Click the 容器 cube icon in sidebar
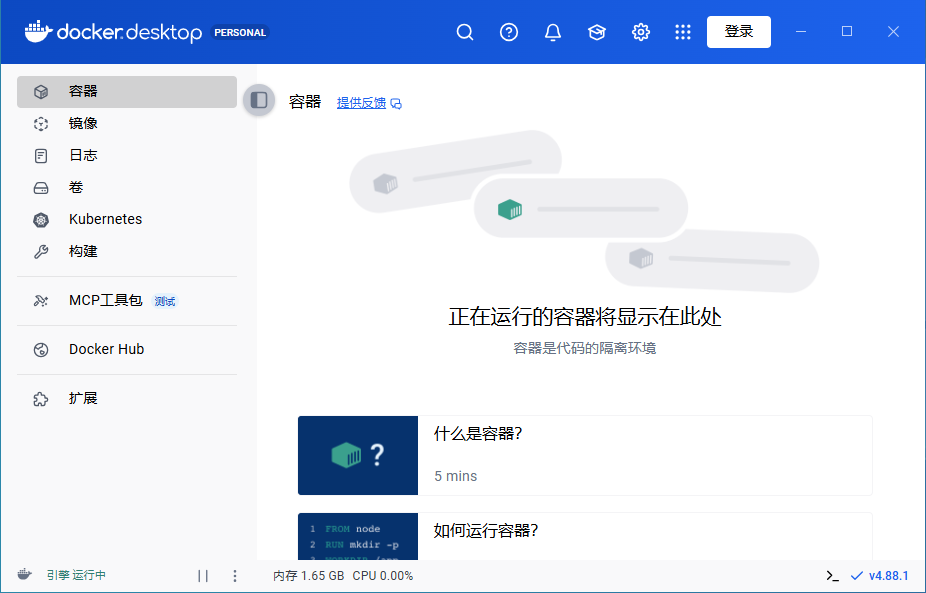The height and width of the screenshot is (593, 926). pos(41,92)
